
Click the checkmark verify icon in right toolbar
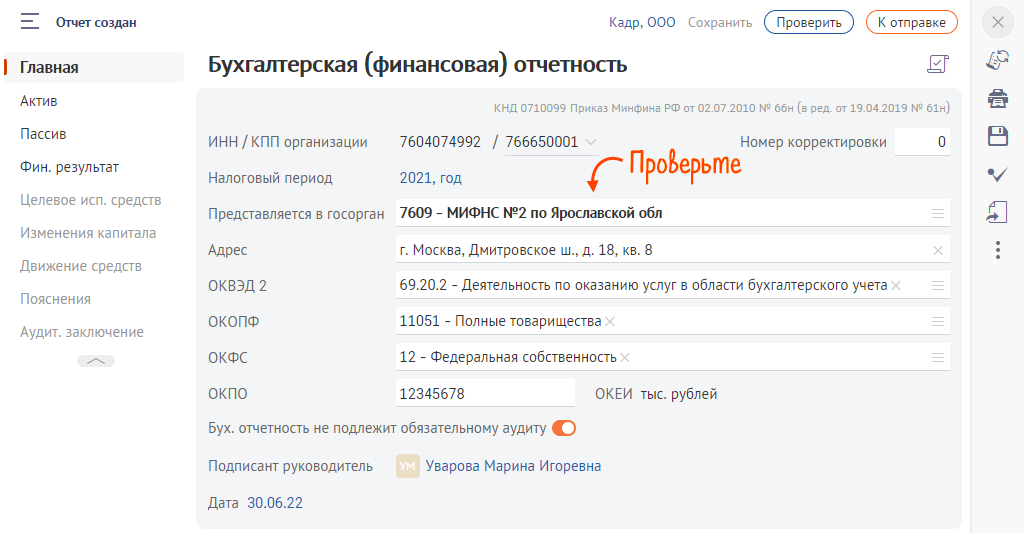[997, 174]
